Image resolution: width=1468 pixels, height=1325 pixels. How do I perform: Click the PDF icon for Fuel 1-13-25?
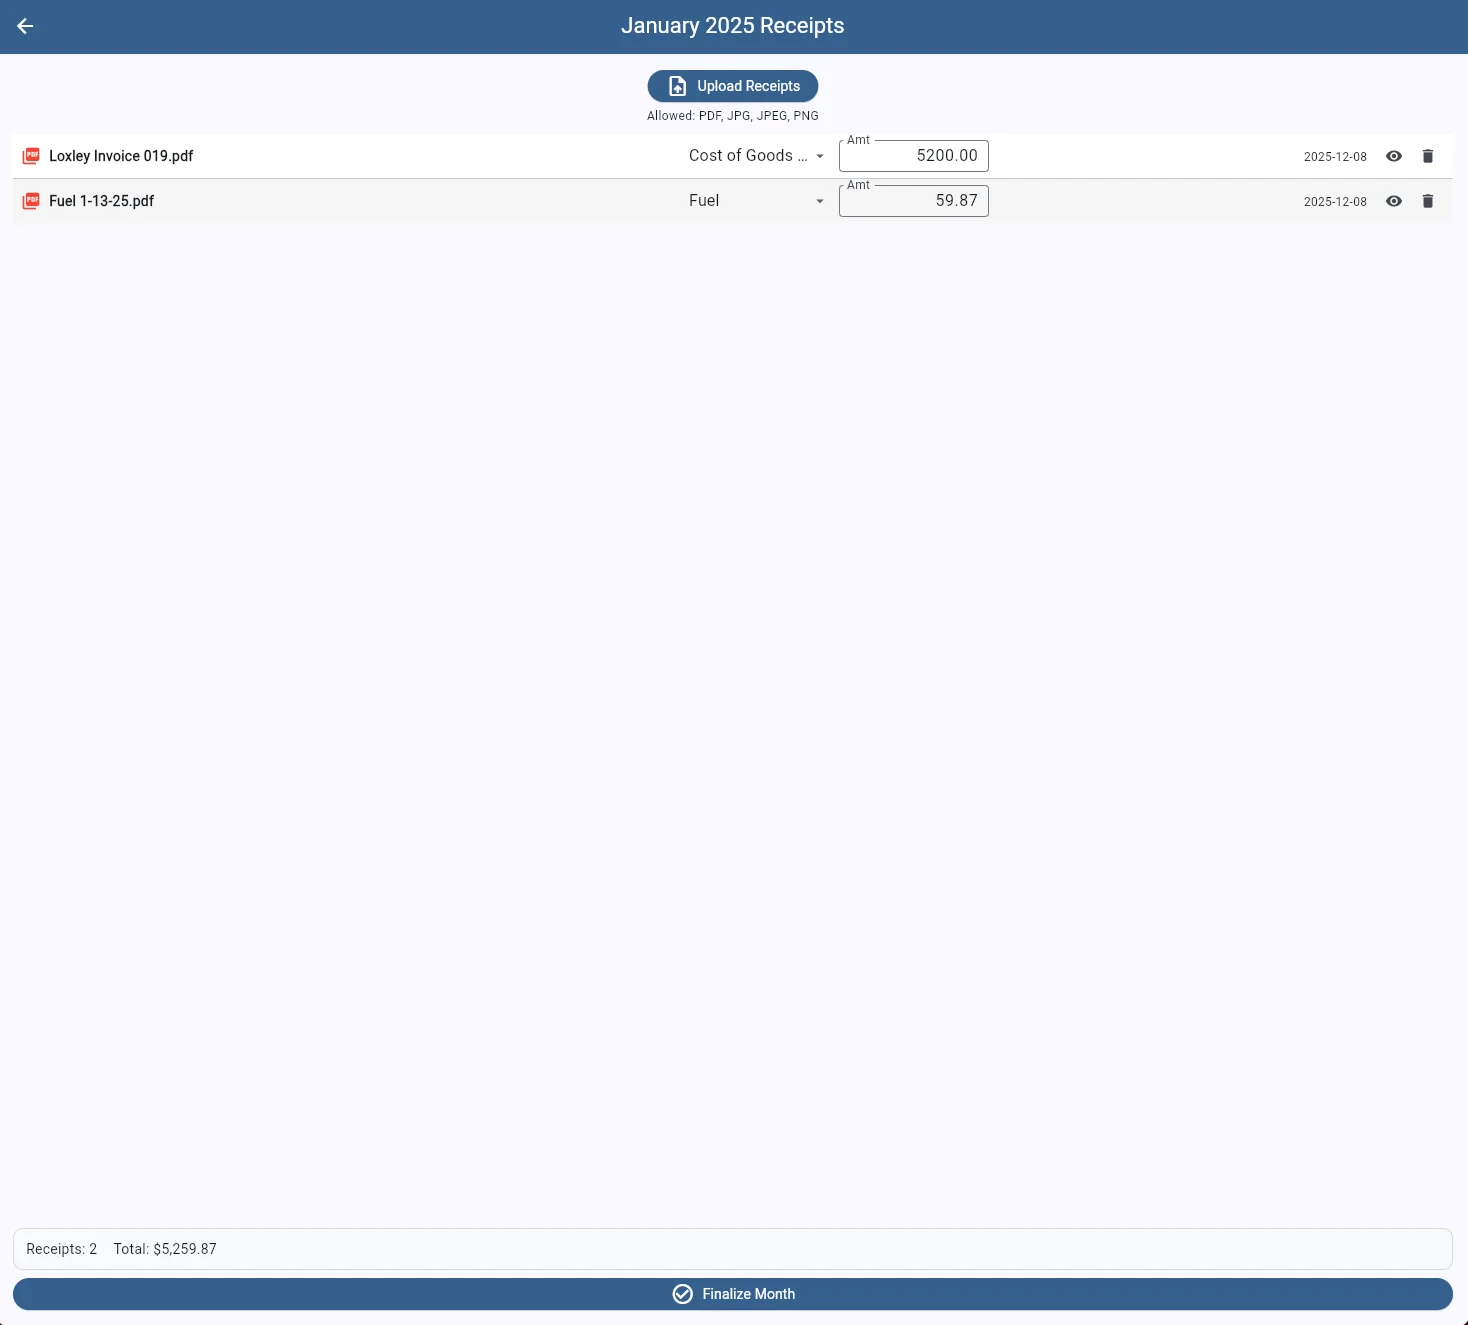pos(31,201)
